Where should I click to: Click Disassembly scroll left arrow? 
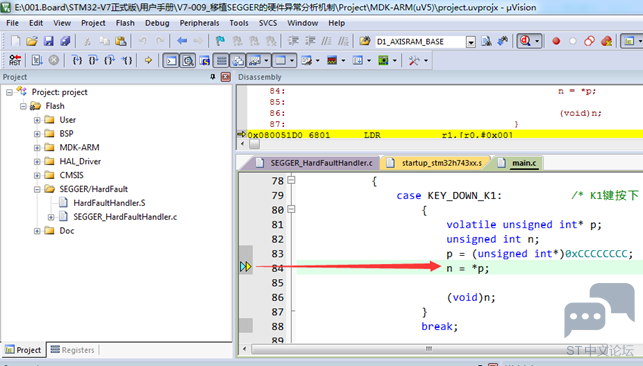coord(242,144)
